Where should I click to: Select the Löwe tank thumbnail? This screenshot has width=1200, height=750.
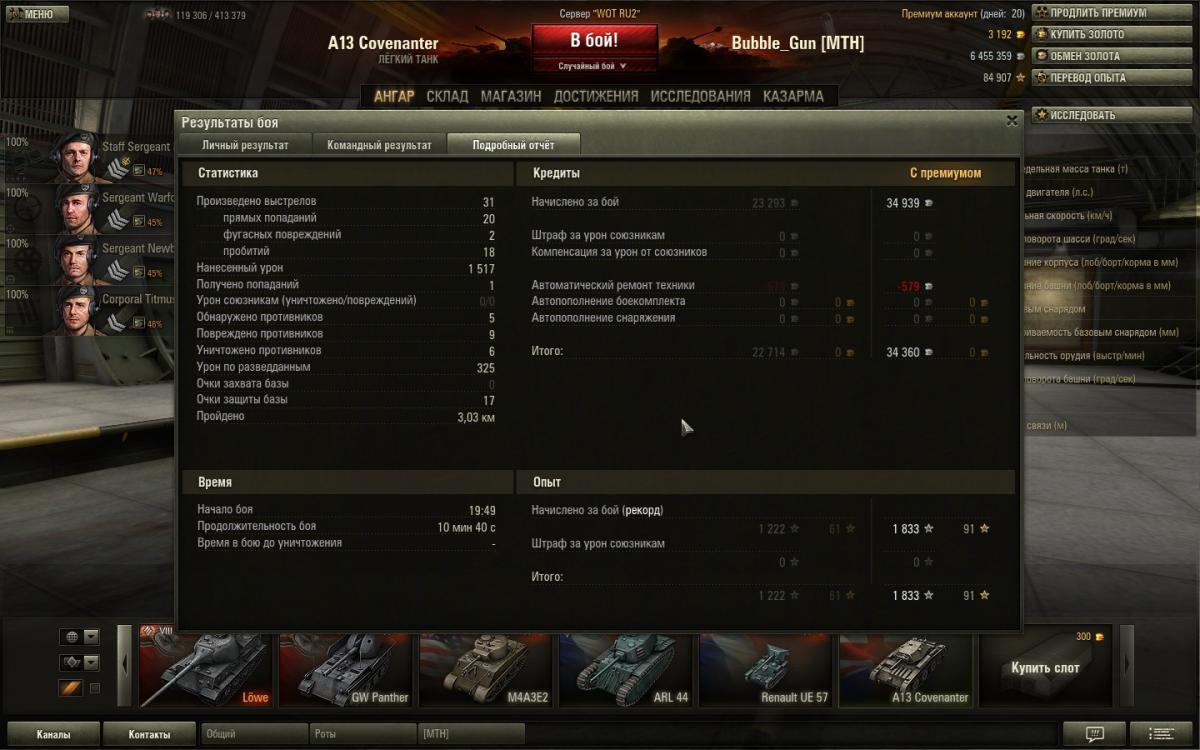click(206, 667)
